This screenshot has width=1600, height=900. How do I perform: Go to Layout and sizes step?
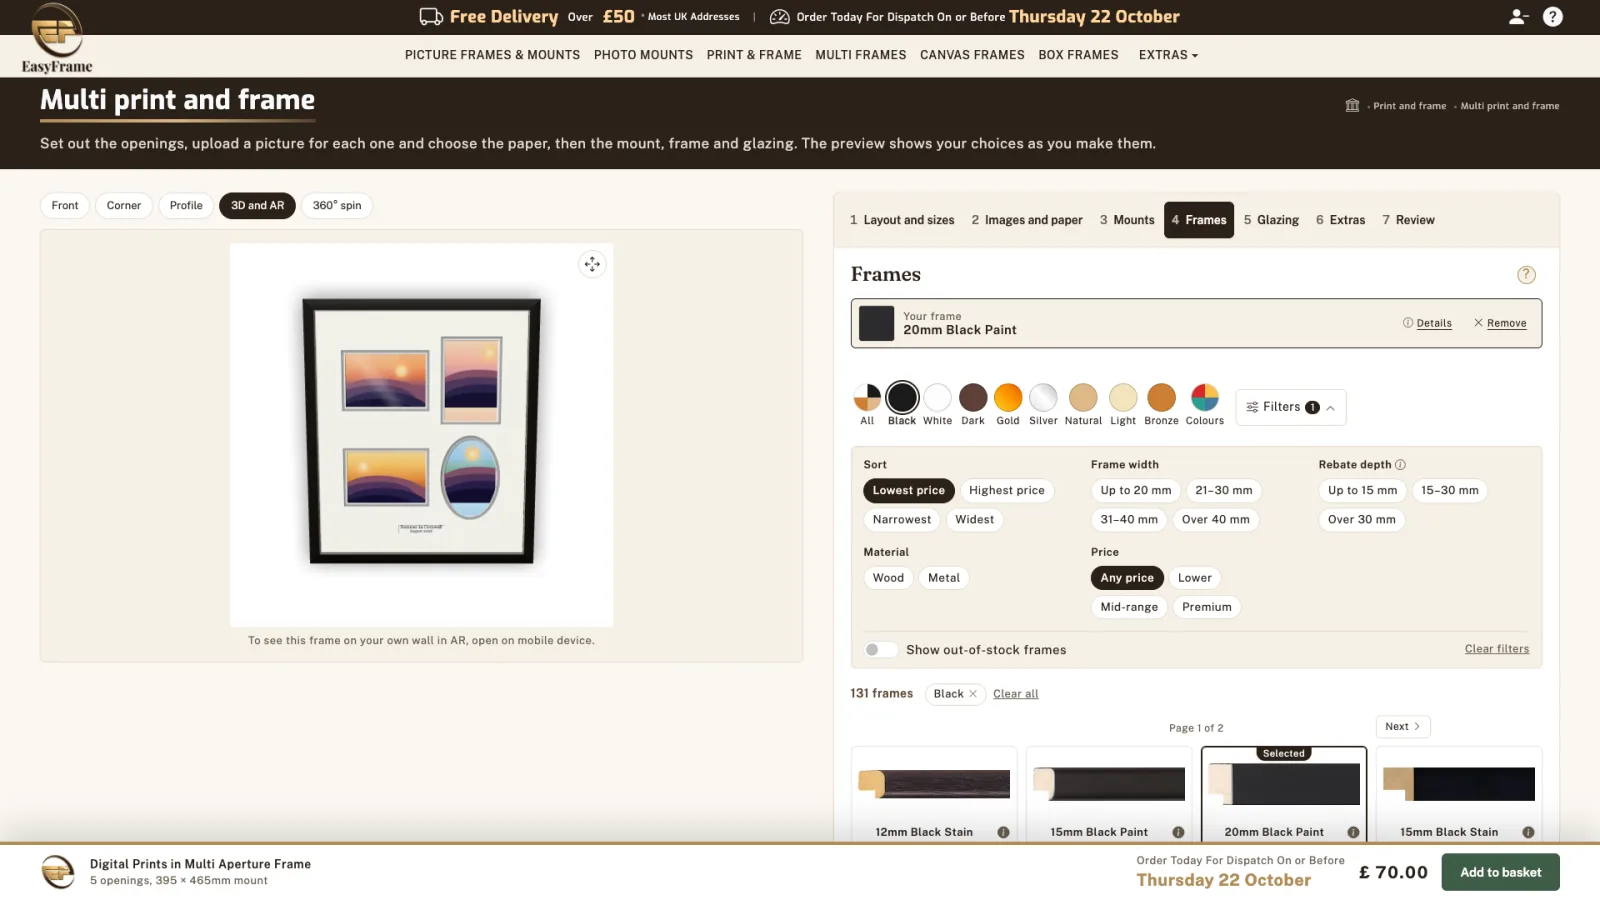(x=902, y=220)
